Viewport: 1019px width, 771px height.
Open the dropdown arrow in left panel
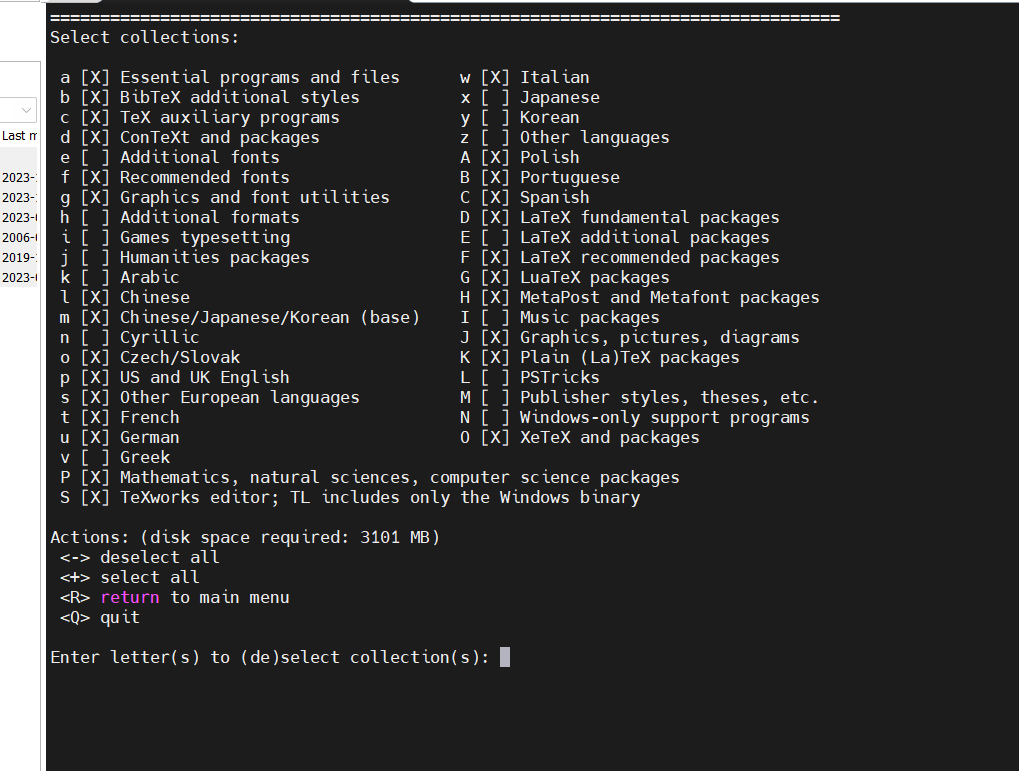[x=26, y=110]
